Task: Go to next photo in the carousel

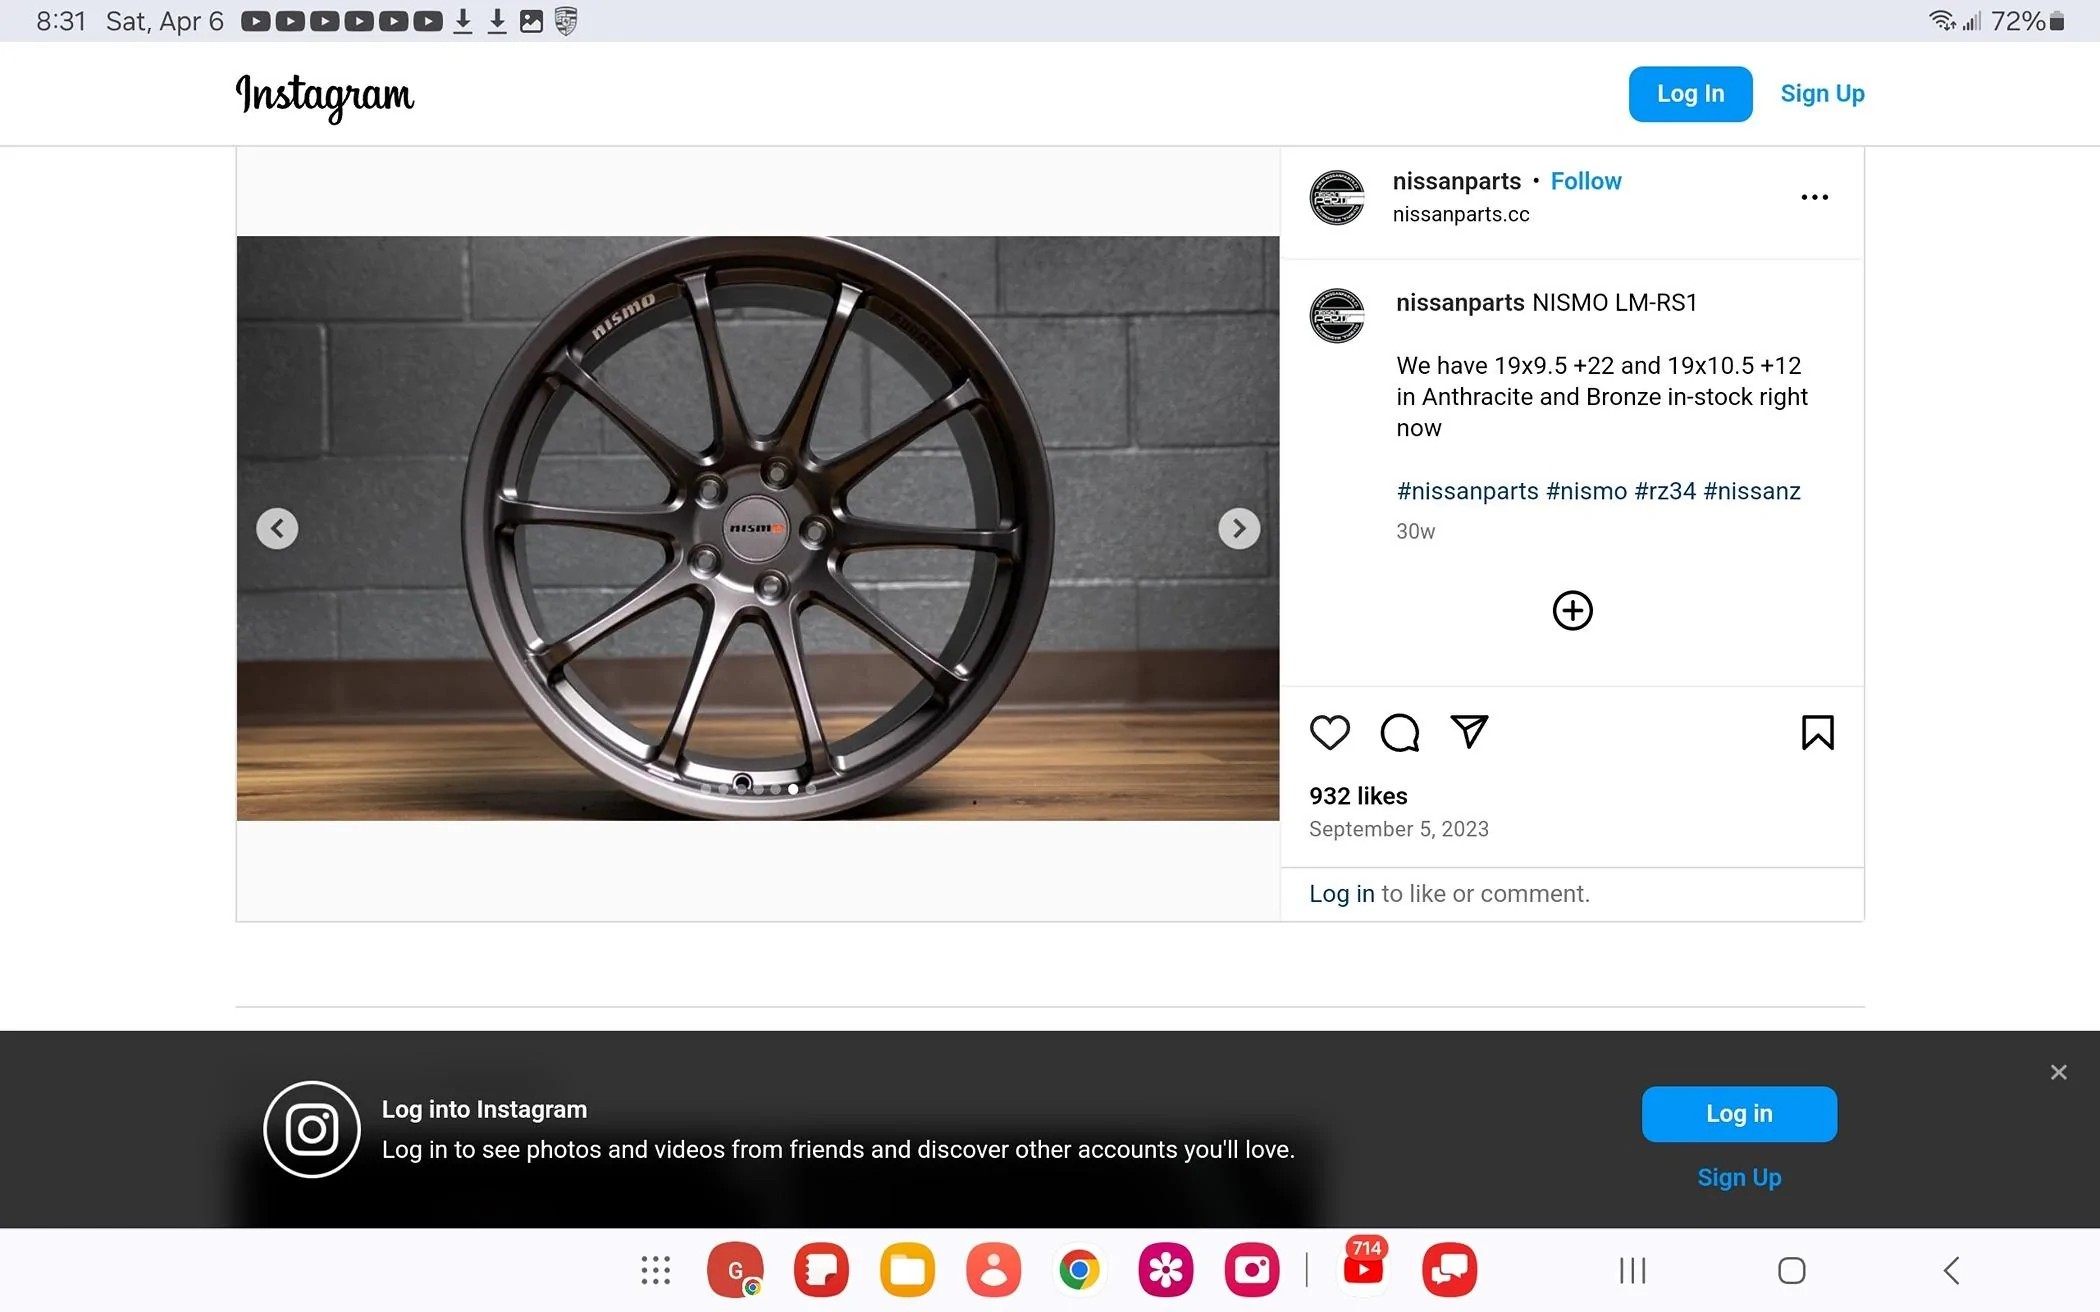Action: (x=1239, y=528)
